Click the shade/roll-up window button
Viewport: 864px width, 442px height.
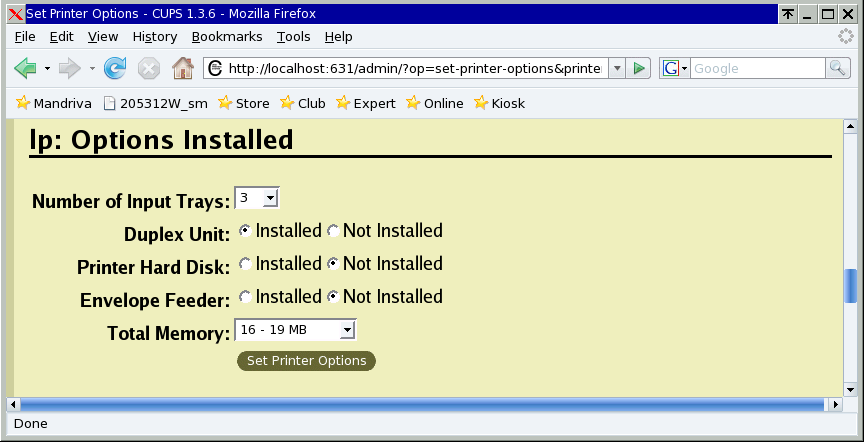[x=789, y=14]
